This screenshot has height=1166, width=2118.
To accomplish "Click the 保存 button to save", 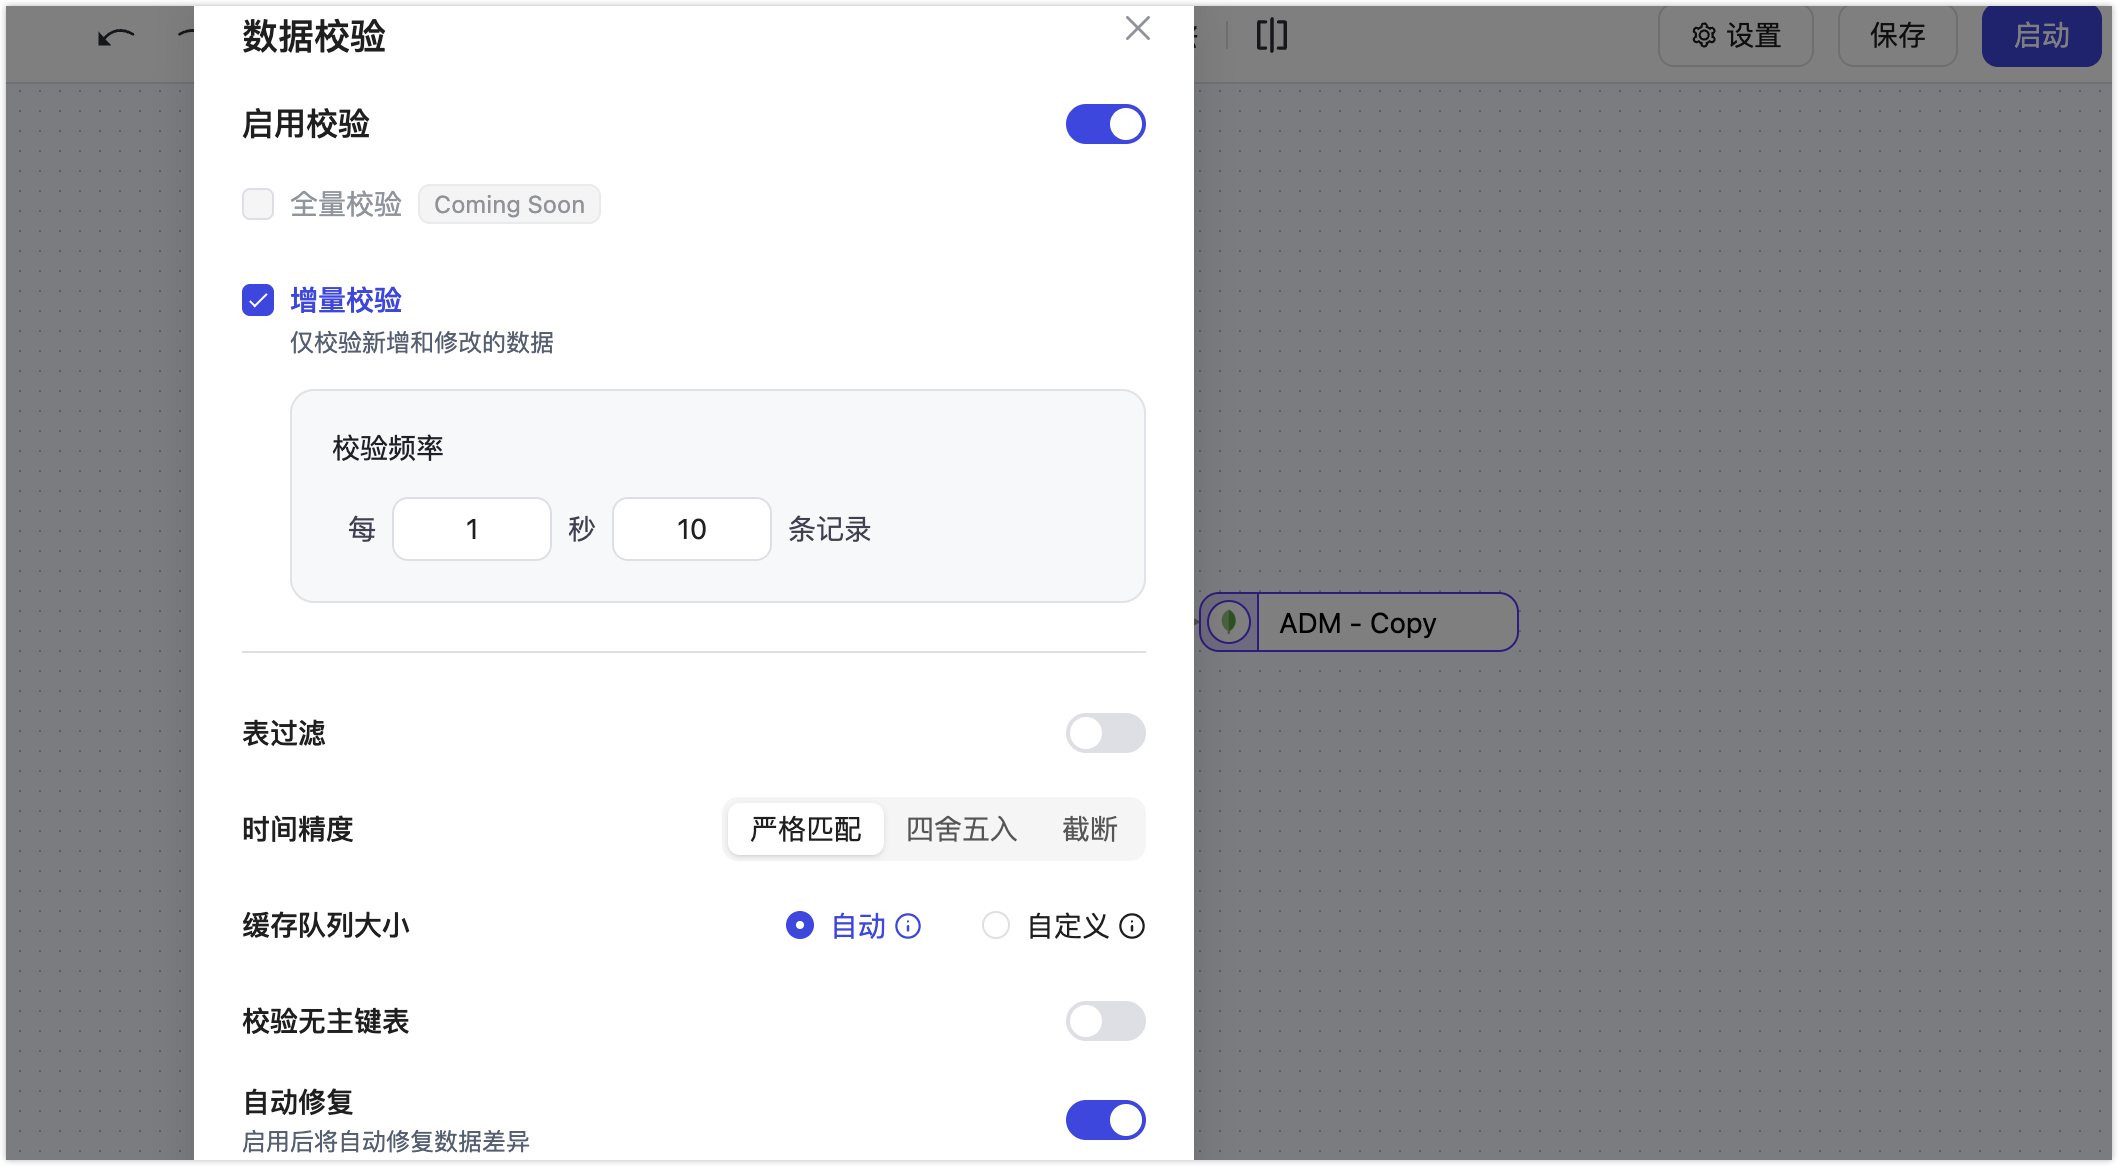I will click(1896, 35).
